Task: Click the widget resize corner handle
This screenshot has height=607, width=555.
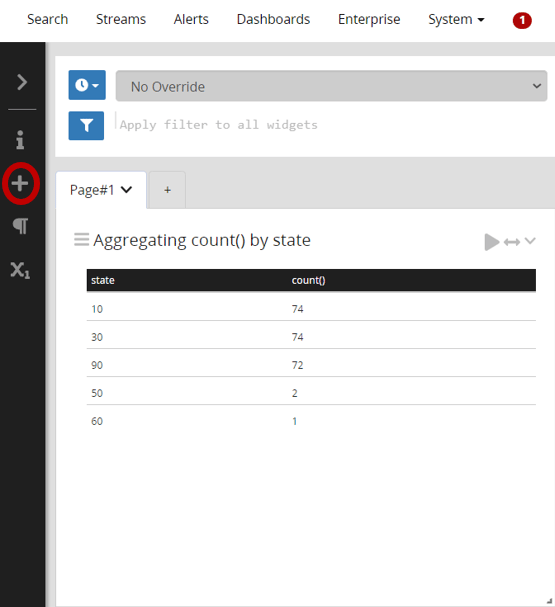Action: 549,601
